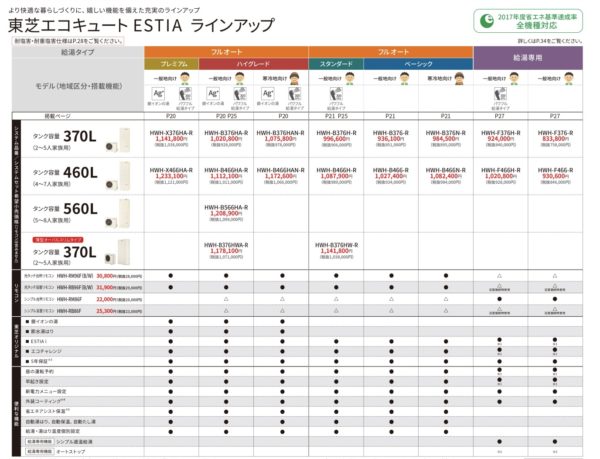The image size is (600, 459).
Task: Click model HWH-B466H-R priced 1,087,900円
Action: tap(336, 176)
